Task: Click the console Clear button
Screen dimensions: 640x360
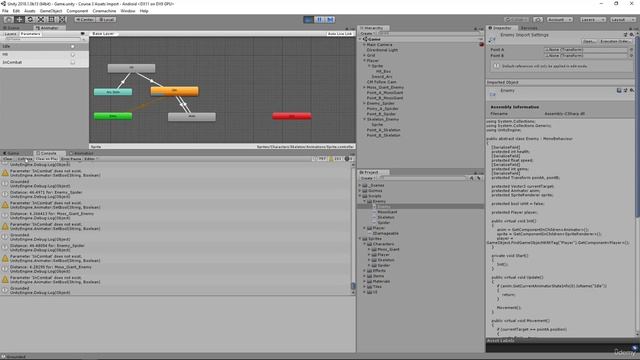Action: pos(8,159)
